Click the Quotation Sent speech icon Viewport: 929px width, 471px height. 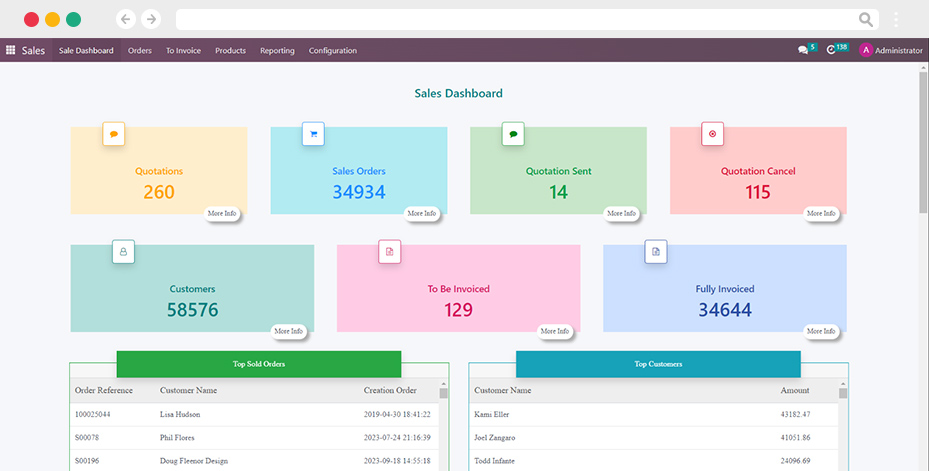(513, 134)
